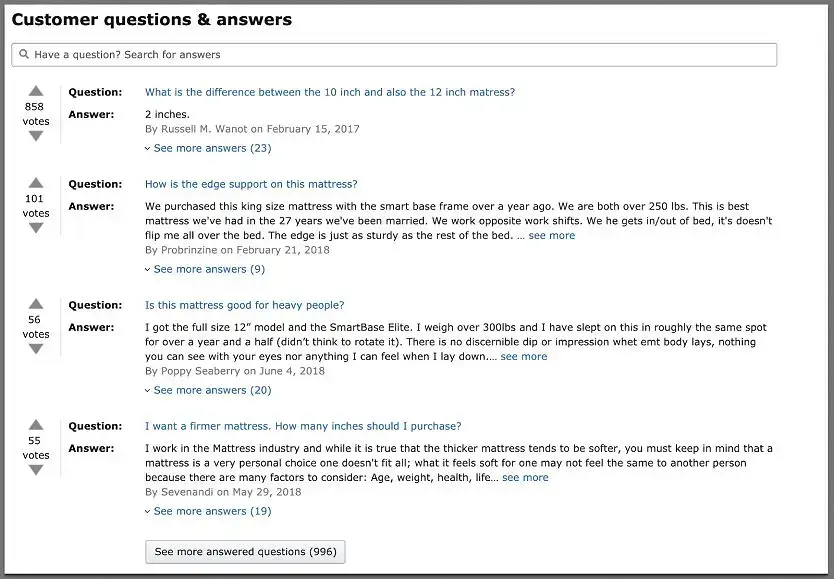Upvote the firmer mattress question
Screen dimensions: 834x579
tap(36, 425)
